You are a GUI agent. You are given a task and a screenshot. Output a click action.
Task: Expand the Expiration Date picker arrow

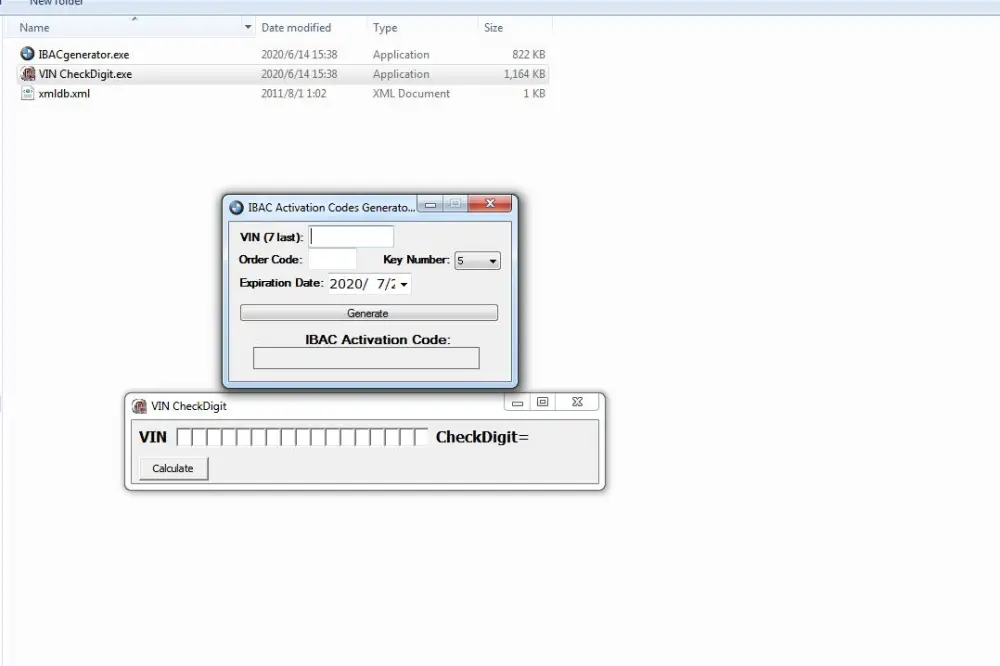(x=404, y=285)
